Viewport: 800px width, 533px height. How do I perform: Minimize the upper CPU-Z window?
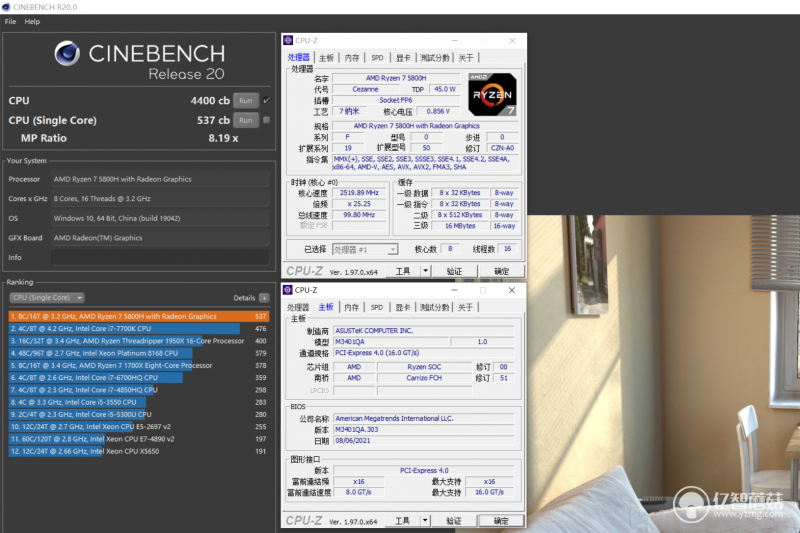coord(455,40)
